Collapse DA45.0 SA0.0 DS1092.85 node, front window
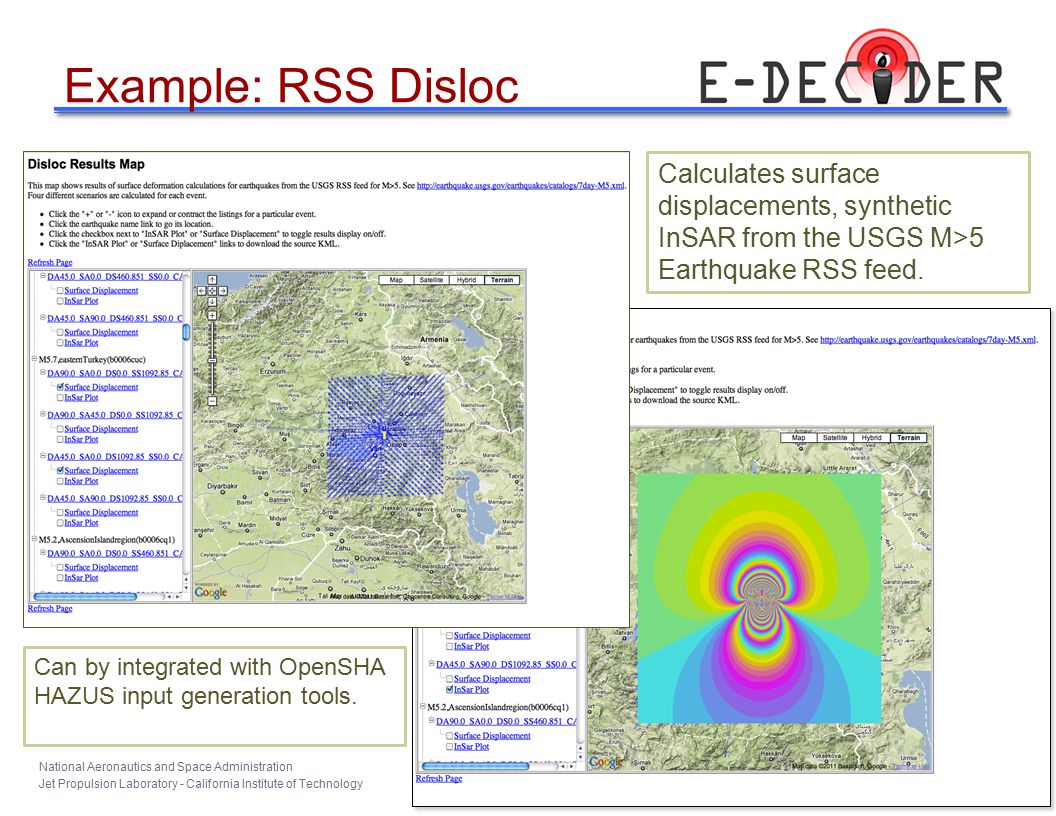 point(42,456)
